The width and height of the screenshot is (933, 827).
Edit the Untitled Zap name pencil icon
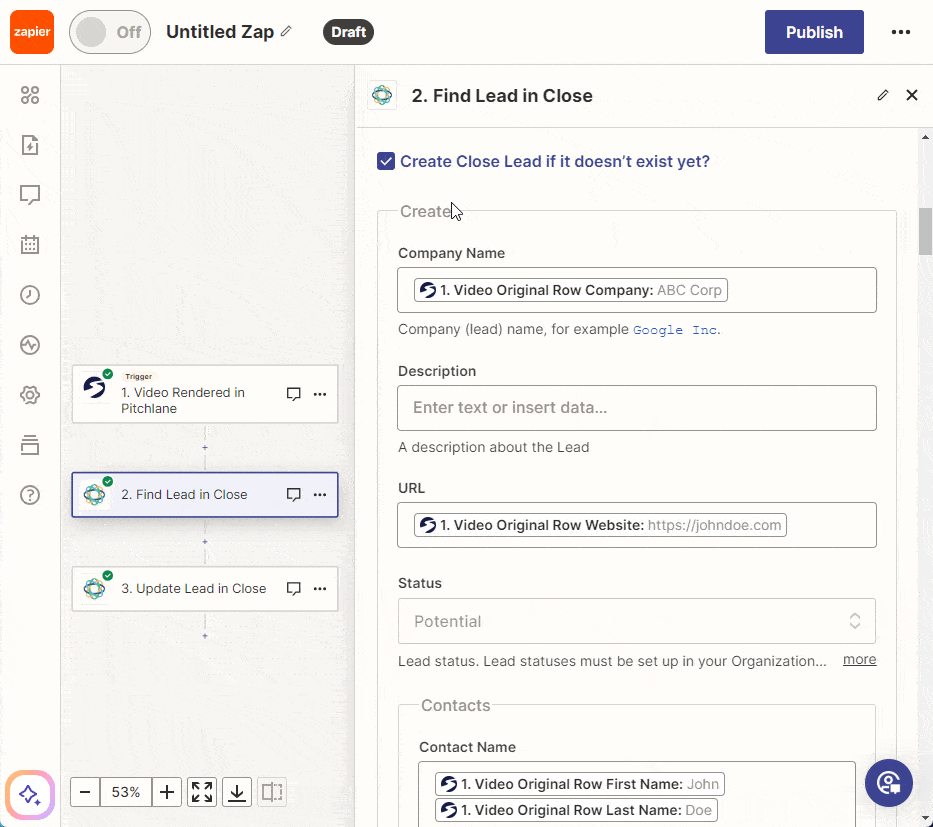(286, 32)
